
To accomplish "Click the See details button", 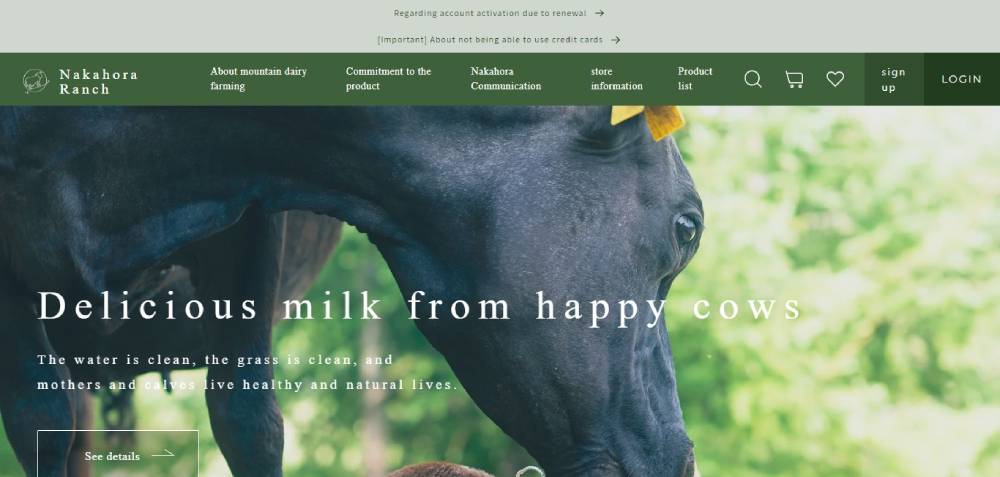I will [118, 453].
